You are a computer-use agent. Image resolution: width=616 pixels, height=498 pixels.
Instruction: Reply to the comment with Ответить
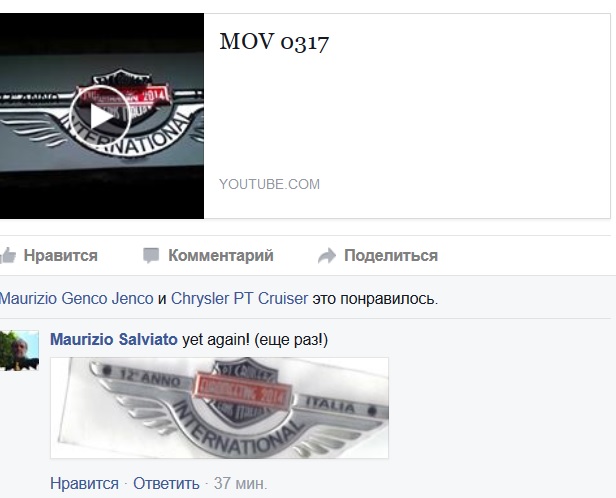(166, 483)
